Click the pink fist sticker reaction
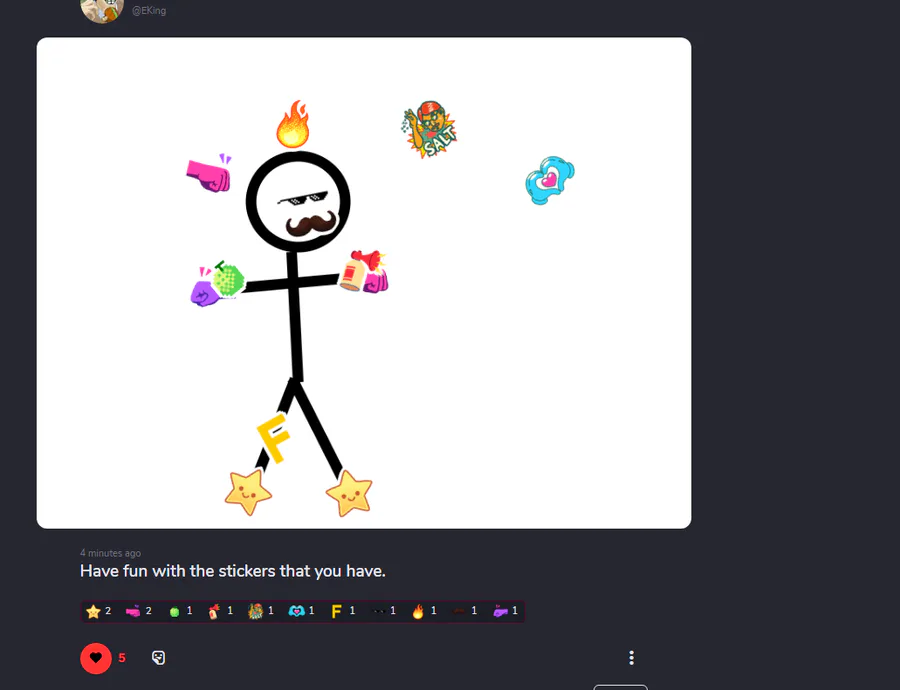This screenshot has height=690, width=900. 139,611
